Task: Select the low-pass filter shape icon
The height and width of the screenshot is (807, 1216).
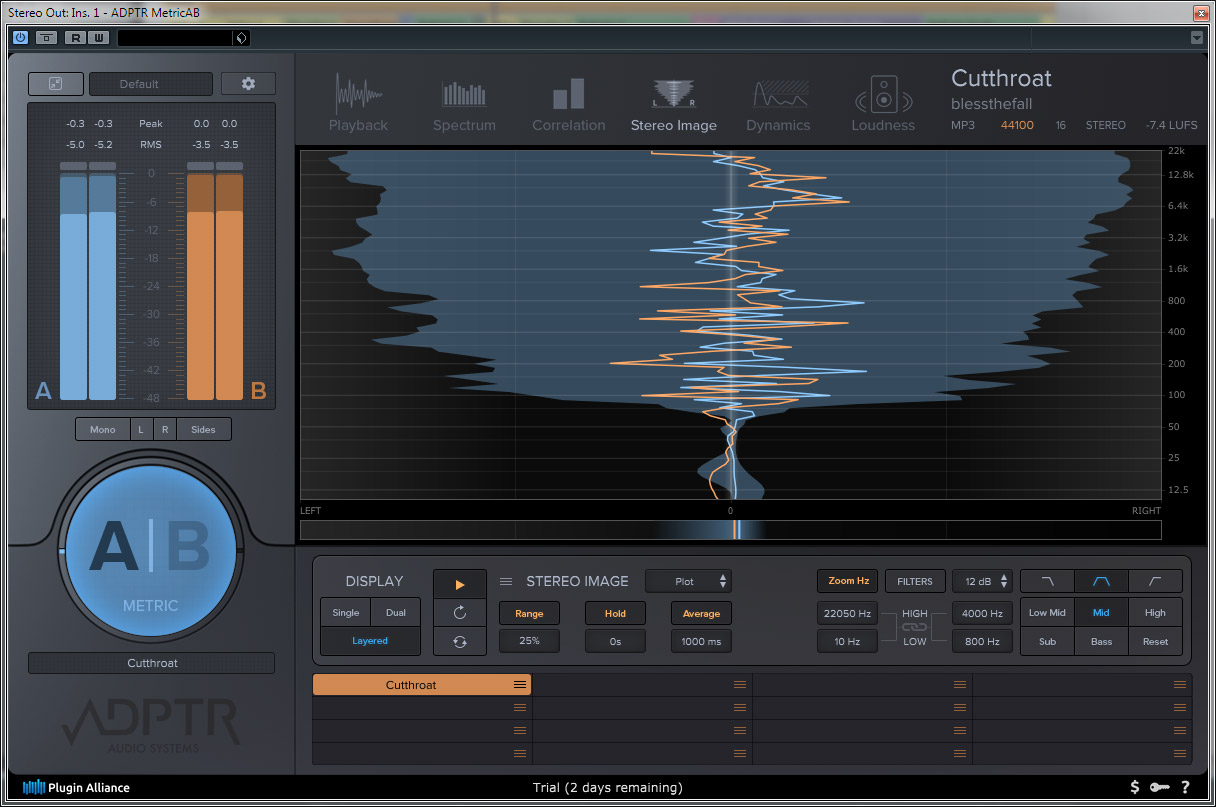Action: point(1047,581)
